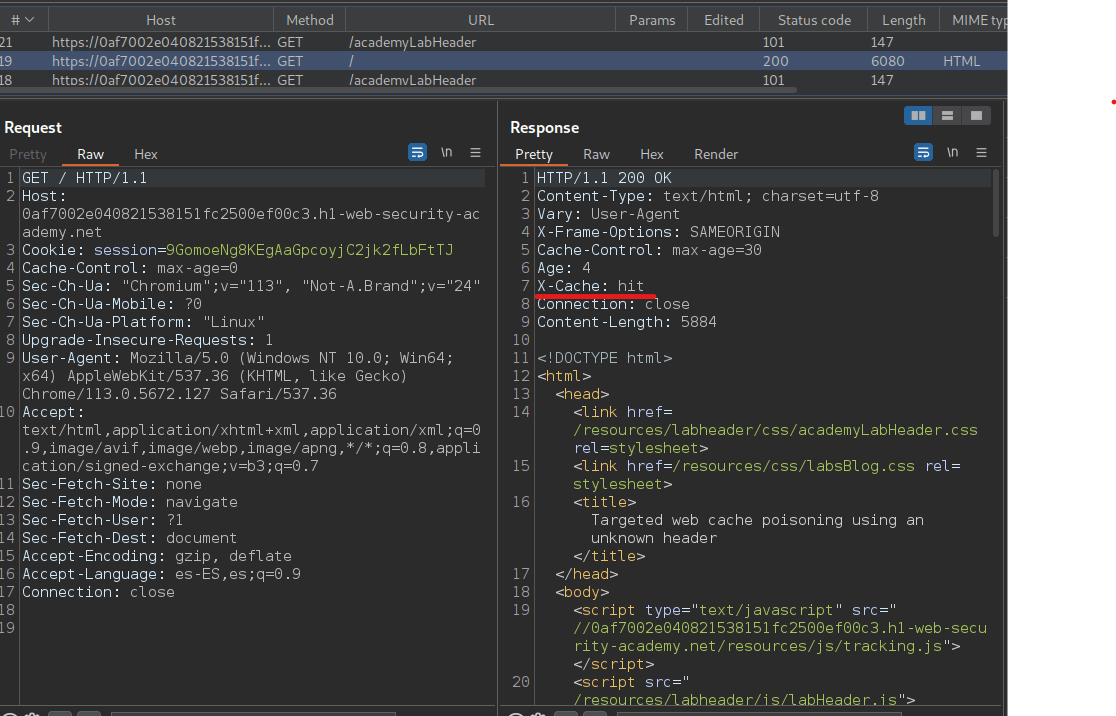Switch to top-bottom stacked layout view
Screen dimensions: 1116x716
[x=947, y=116]
